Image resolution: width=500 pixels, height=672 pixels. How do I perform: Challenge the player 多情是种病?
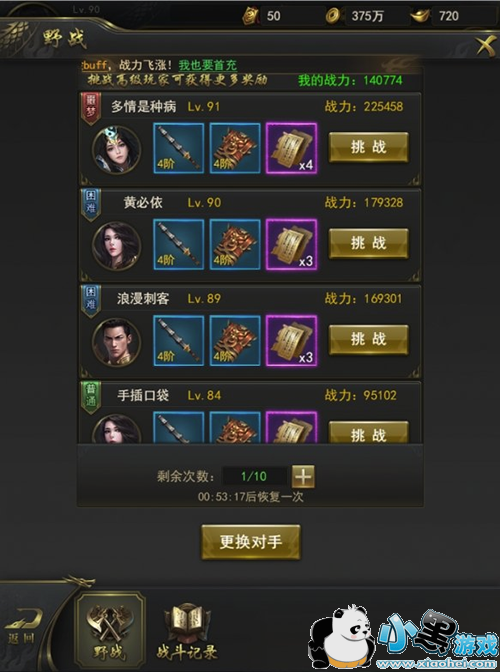[368, 147]
